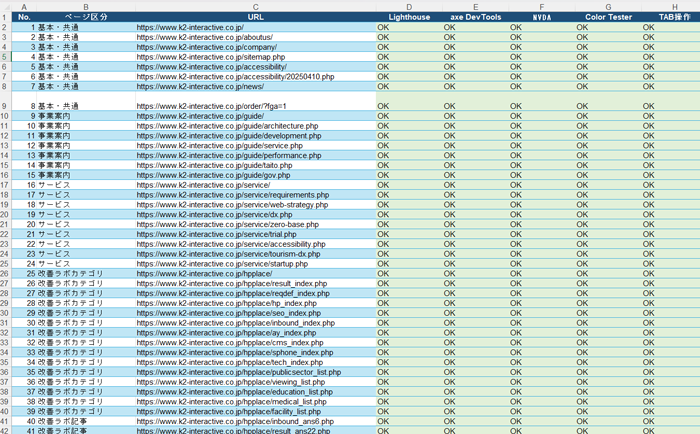Viewport: 700px width, 434px height.
Task: Open the /hpplace/hp_index.php link
Action: tap(227, 303)
